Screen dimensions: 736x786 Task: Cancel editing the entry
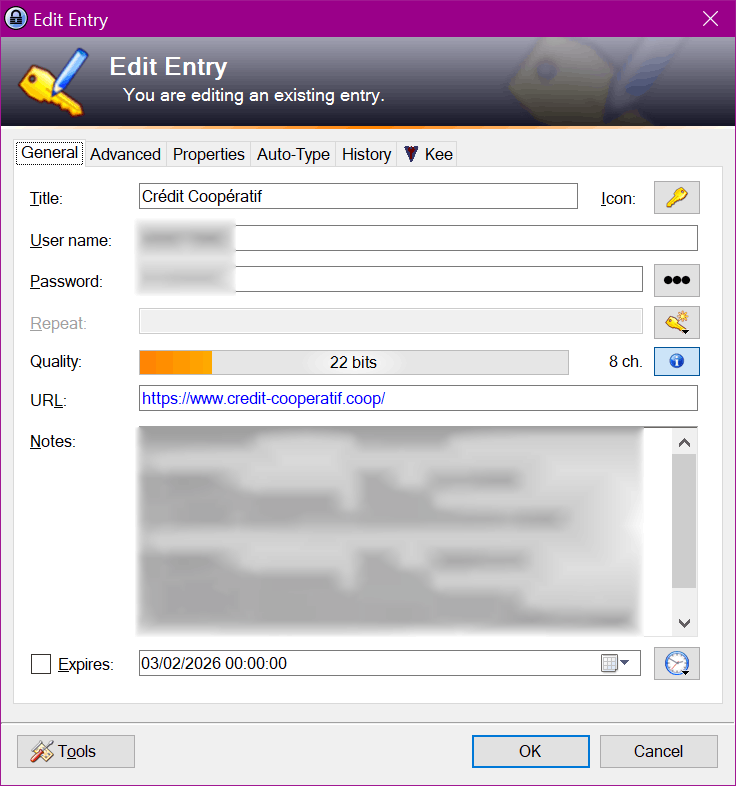pyautogui.click(x=658, y=751)
